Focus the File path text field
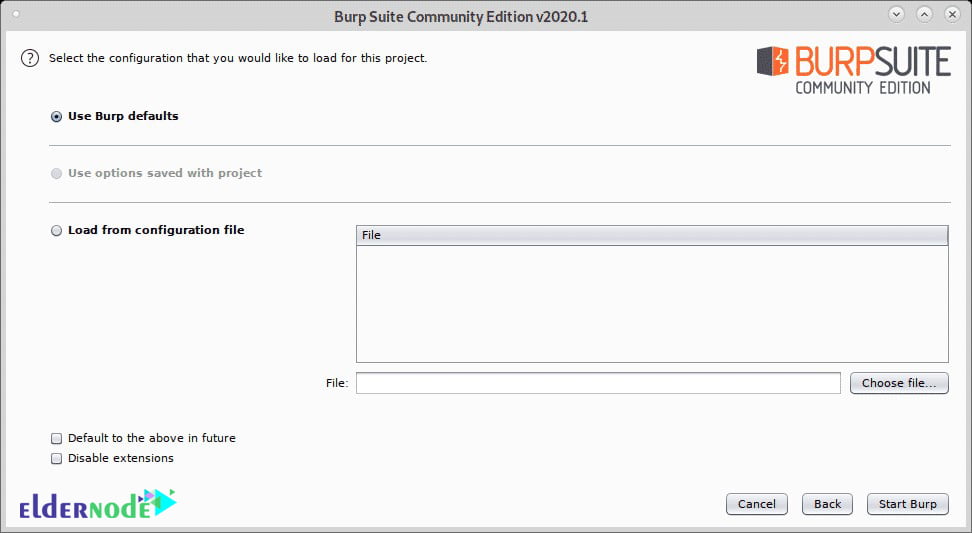Screen dimensions: 972x533 pyautogui.click(x=598, y=383)
